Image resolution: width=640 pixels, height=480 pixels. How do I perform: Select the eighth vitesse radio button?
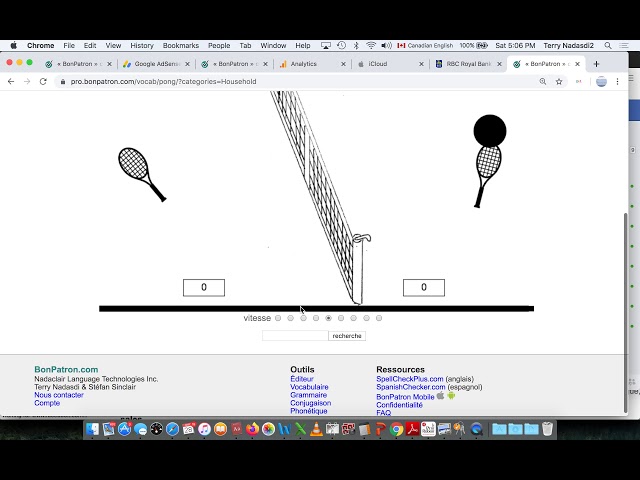366,318
